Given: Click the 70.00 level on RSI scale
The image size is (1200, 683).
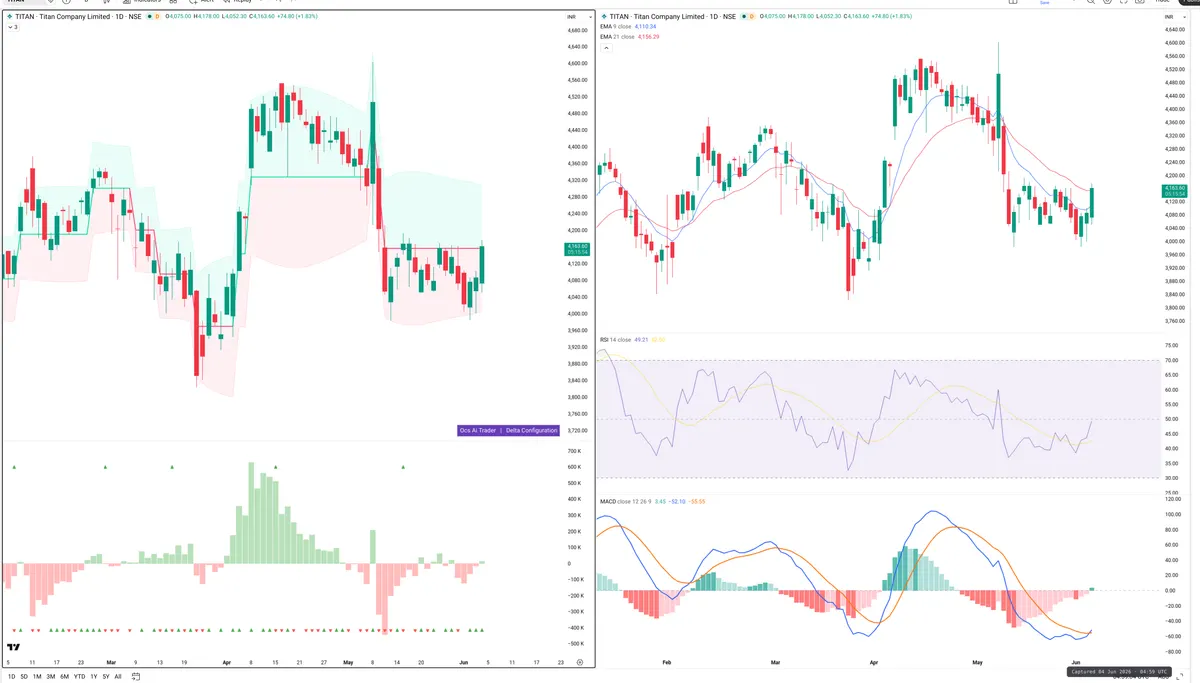Looking at the screenshot, I should pyautogui.click(x=1171, y=360).
